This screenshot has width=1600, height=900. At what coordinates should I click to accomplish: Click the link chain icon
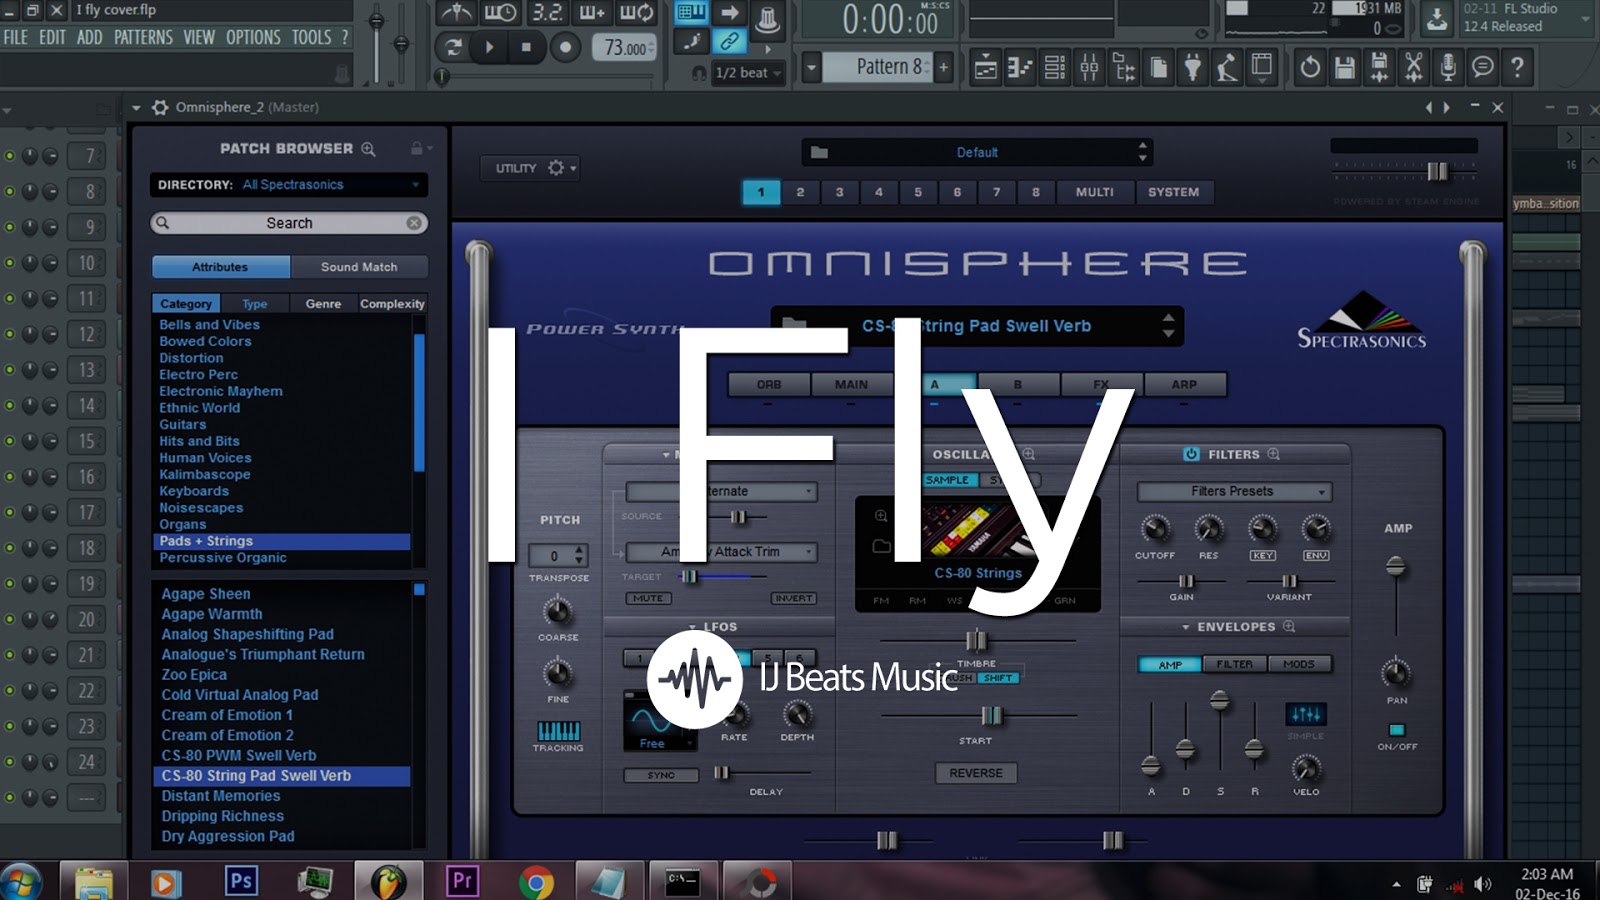click(729, 42)
